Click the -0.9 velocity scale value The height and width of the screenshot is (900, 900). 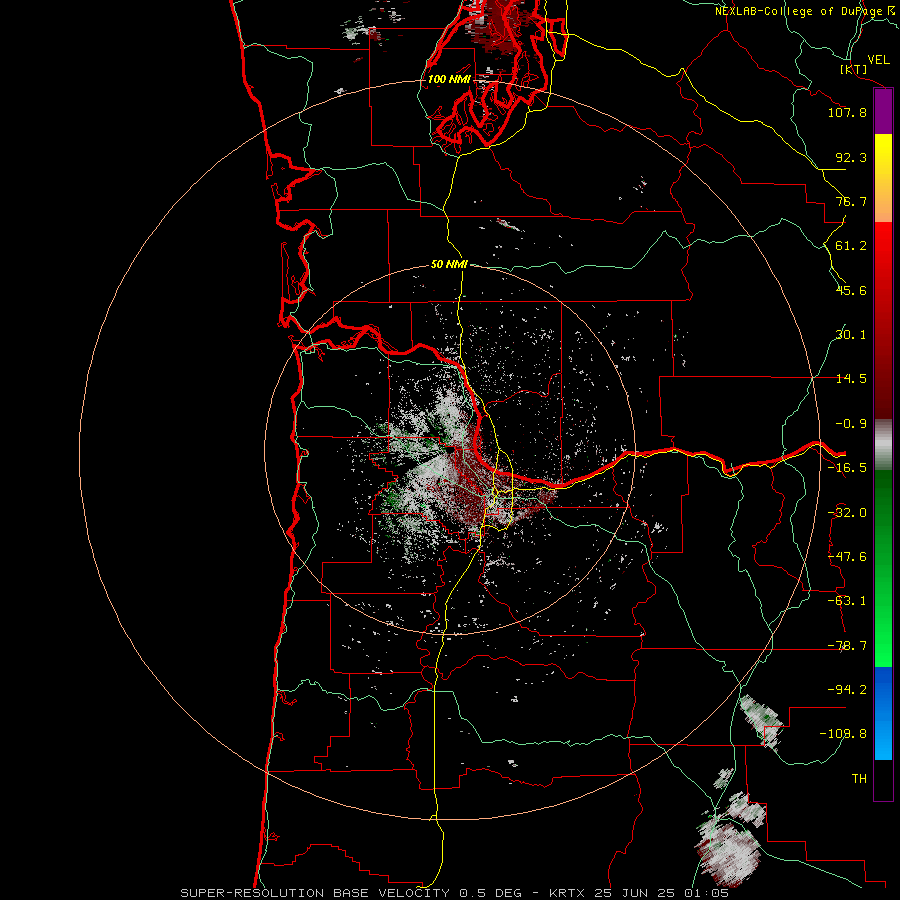pyautogui.click(x=851, y=424)
